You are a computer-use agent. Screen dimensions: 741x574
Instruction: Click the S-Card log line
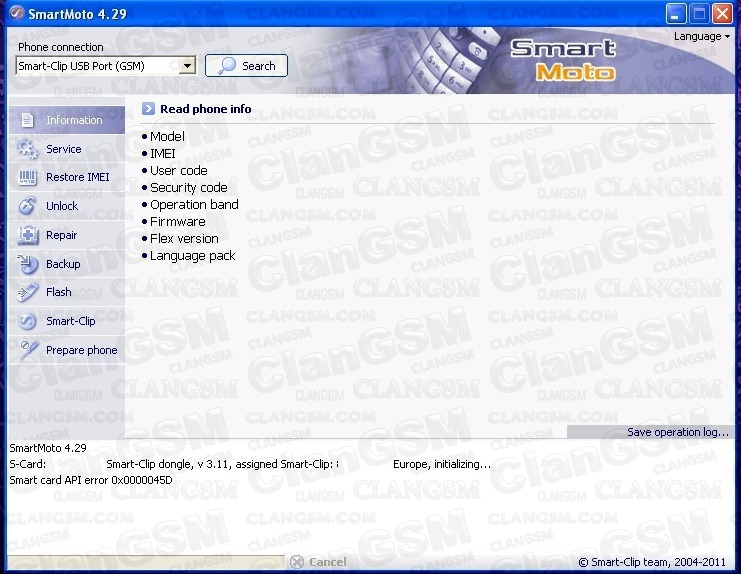[x=250, y=464]
